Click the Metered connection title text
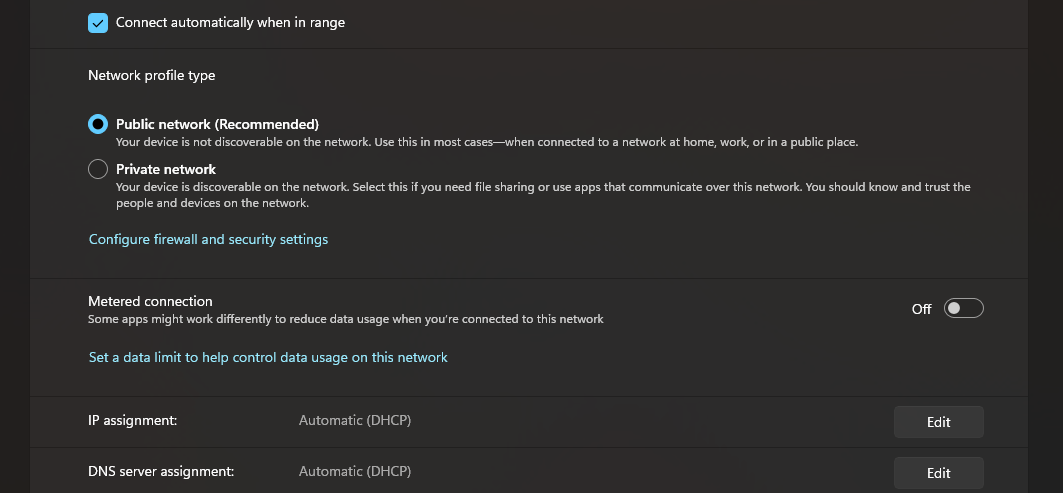 click(150, 301)
